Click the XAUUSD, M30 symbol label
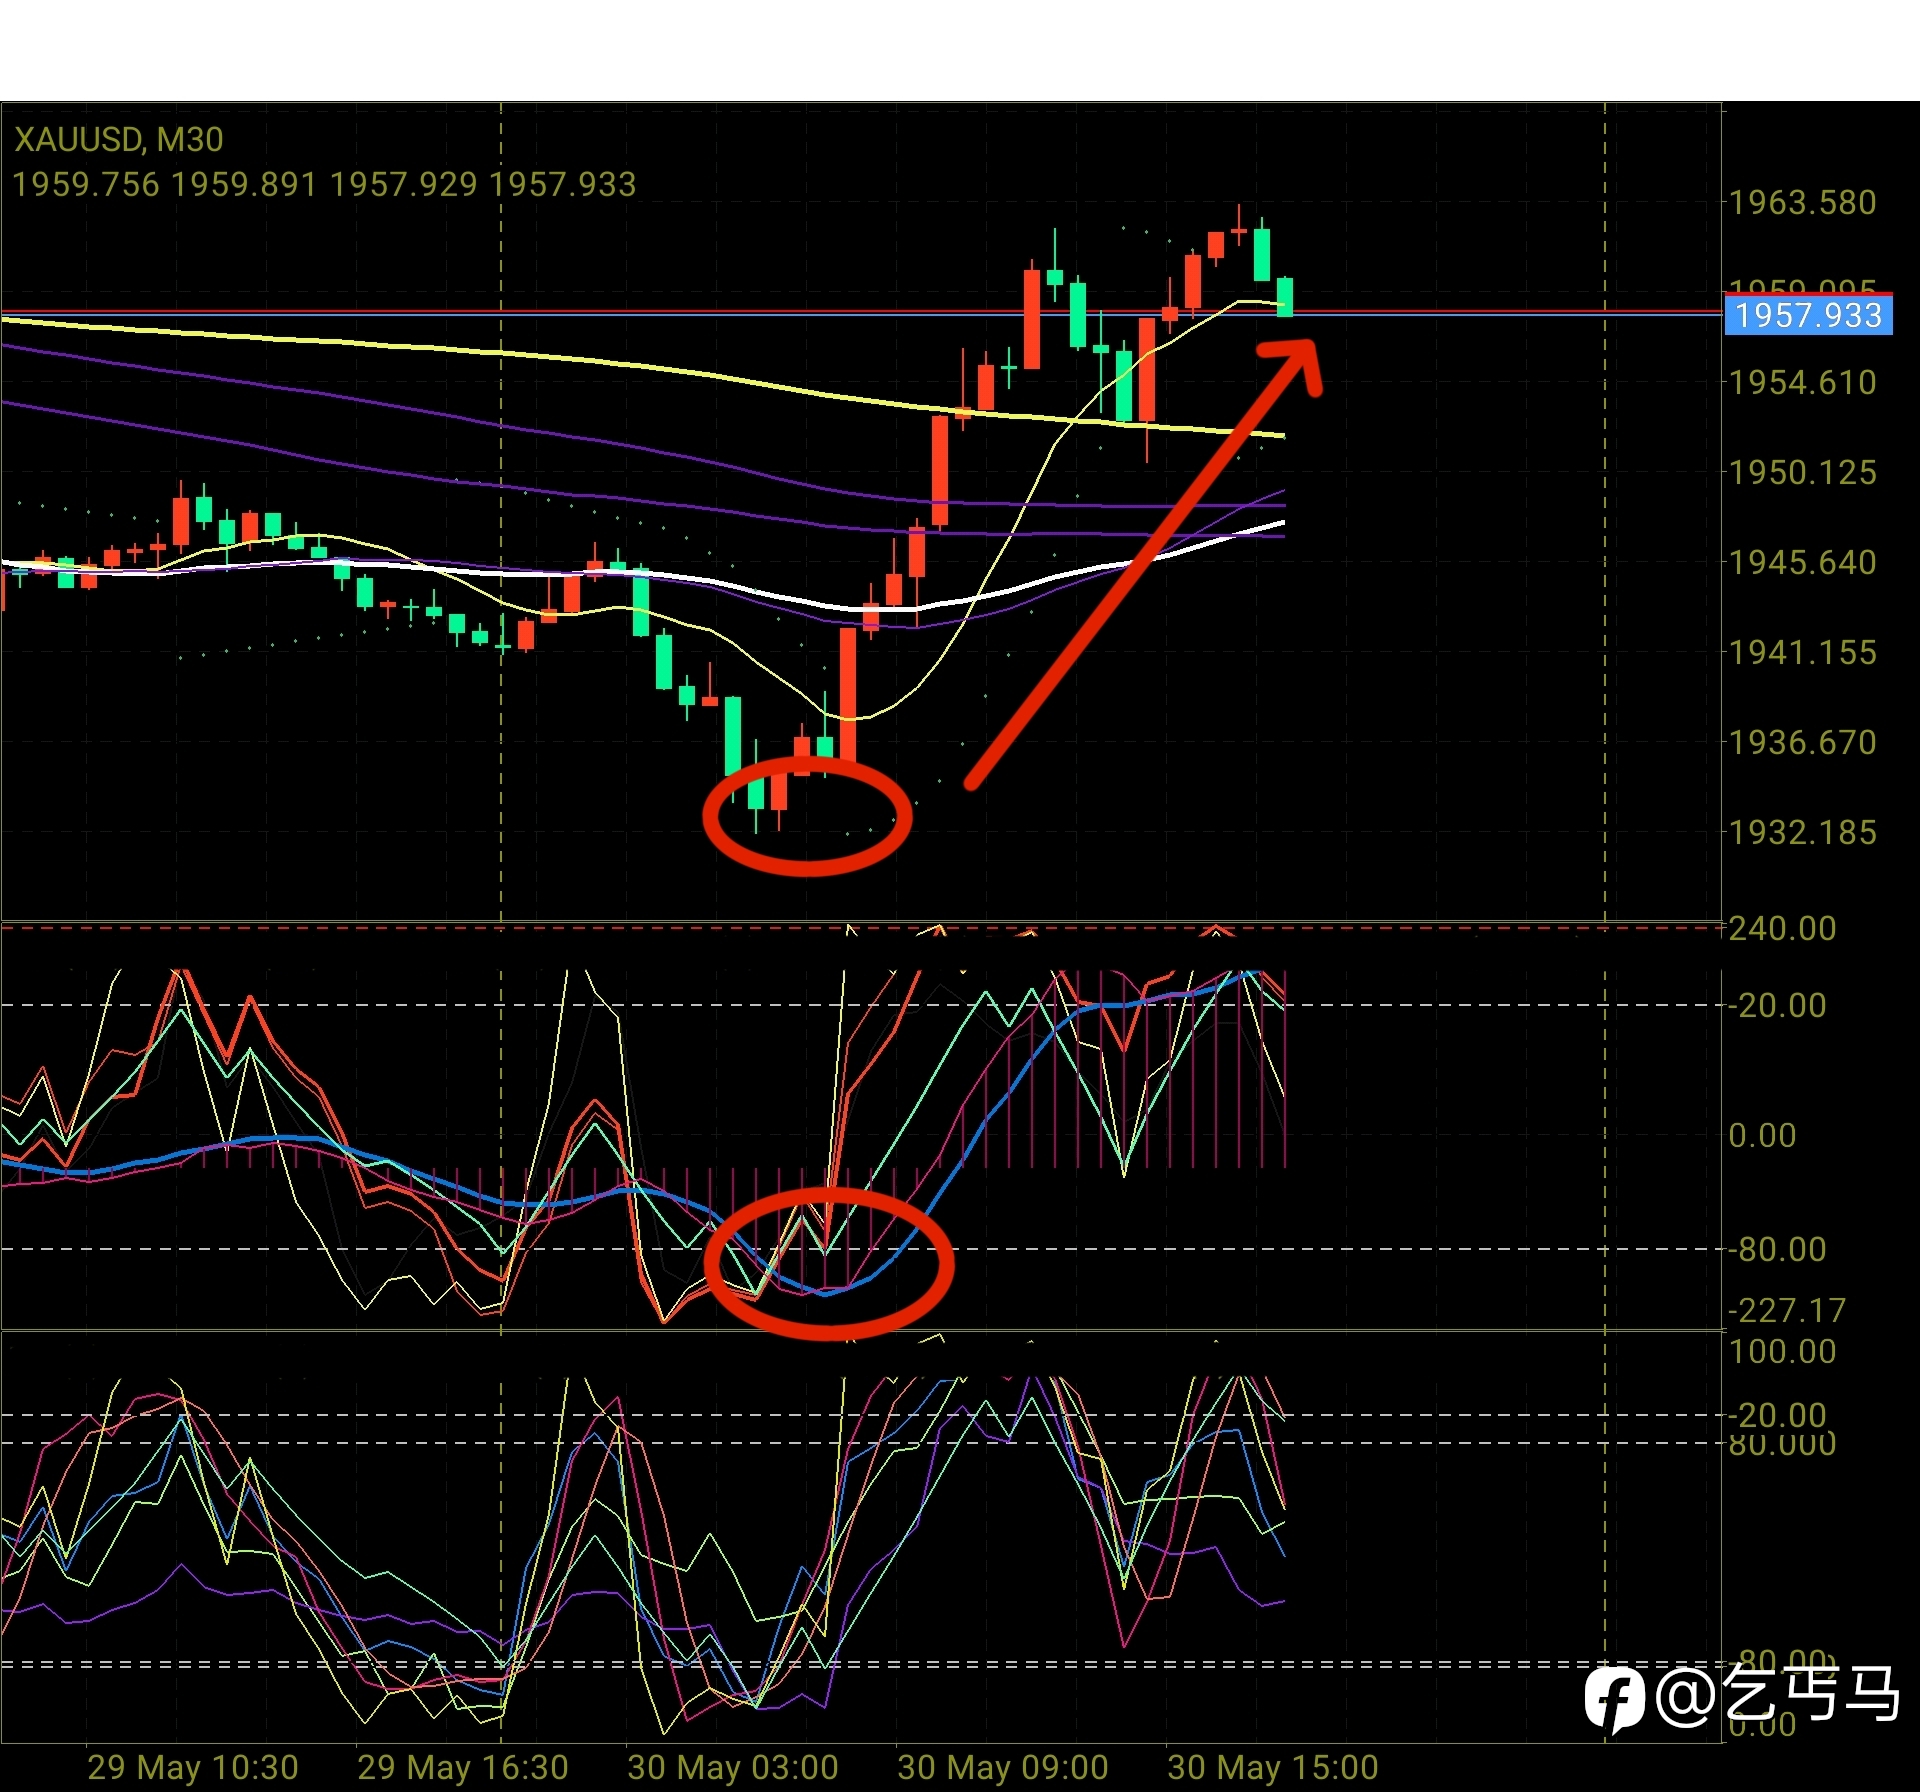The width and height of the screenshot is (1920, 1792). 119,139
